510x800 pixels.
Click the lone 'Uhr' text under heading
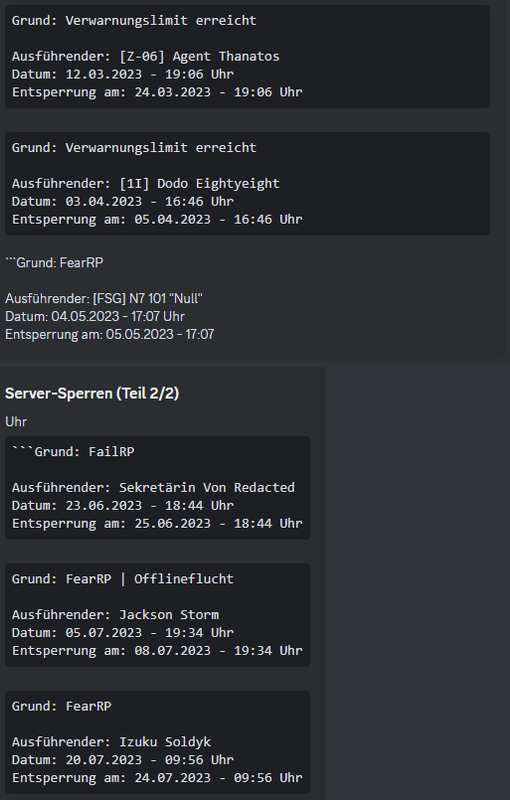(x=16, y=422)
